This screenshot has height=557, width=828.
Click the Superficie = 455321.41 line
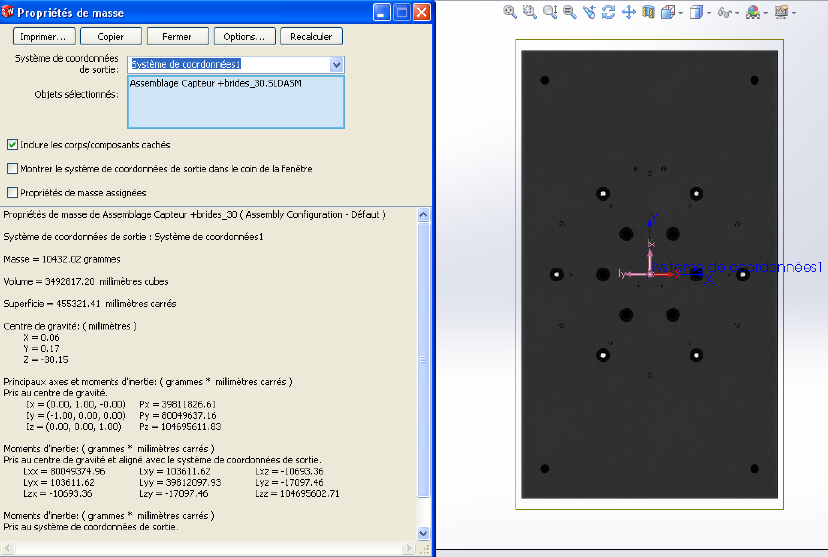pyautogui.click(x=90, y=304)
